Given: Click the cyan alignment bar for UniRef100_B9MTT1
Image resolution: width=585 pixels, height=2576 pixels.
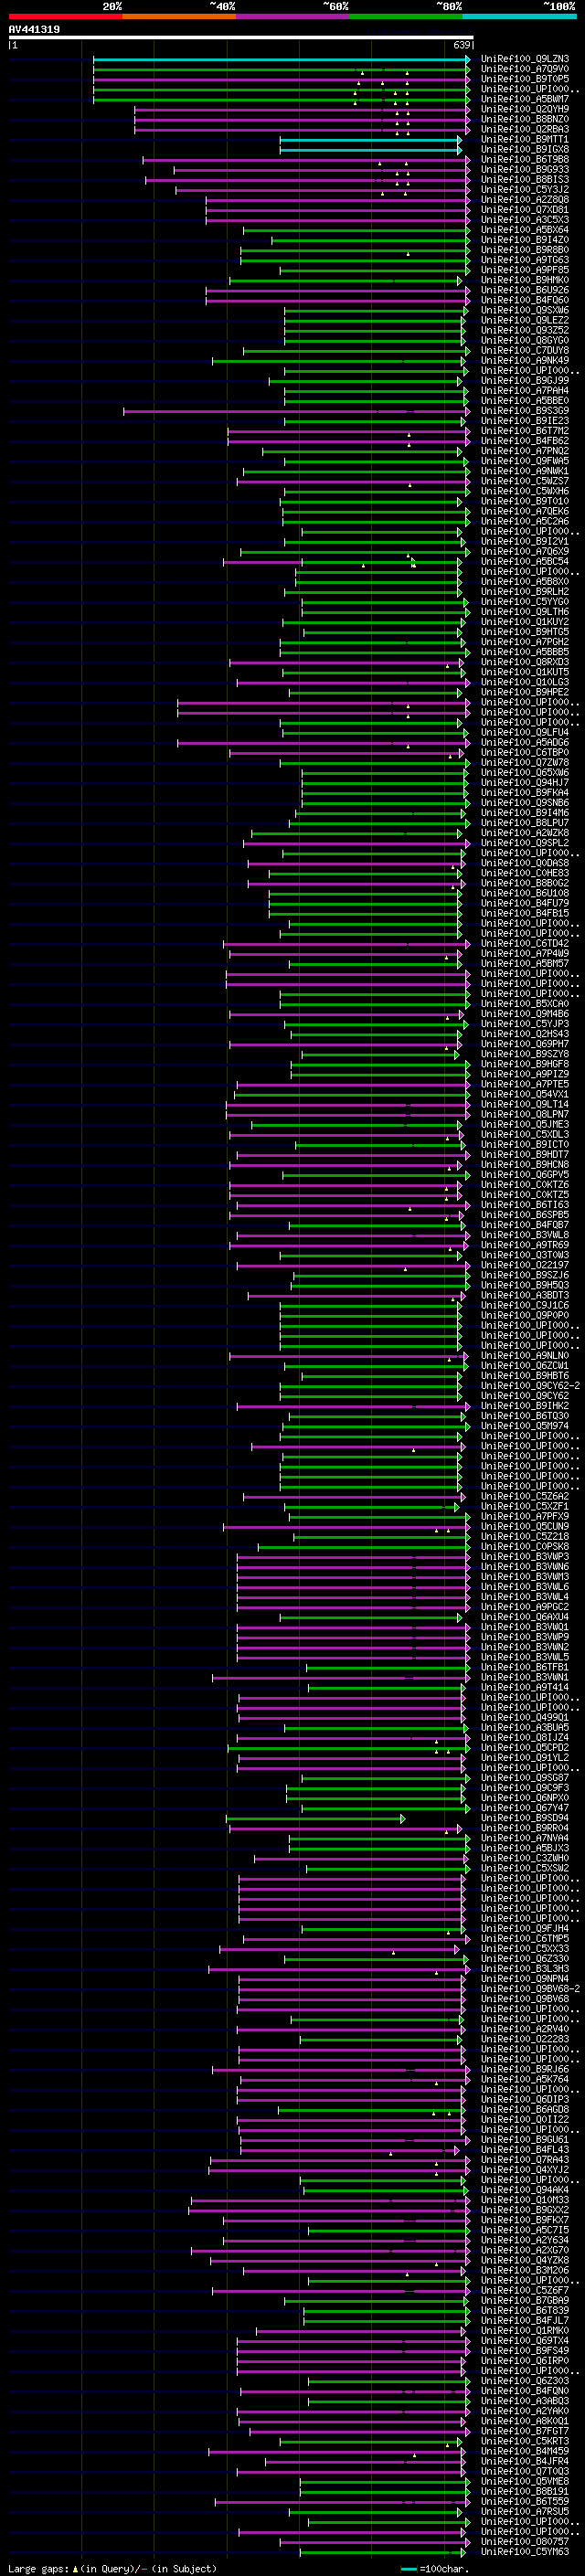Looking at the screenshot, I should pyautogui.click(x=370, y=140).
